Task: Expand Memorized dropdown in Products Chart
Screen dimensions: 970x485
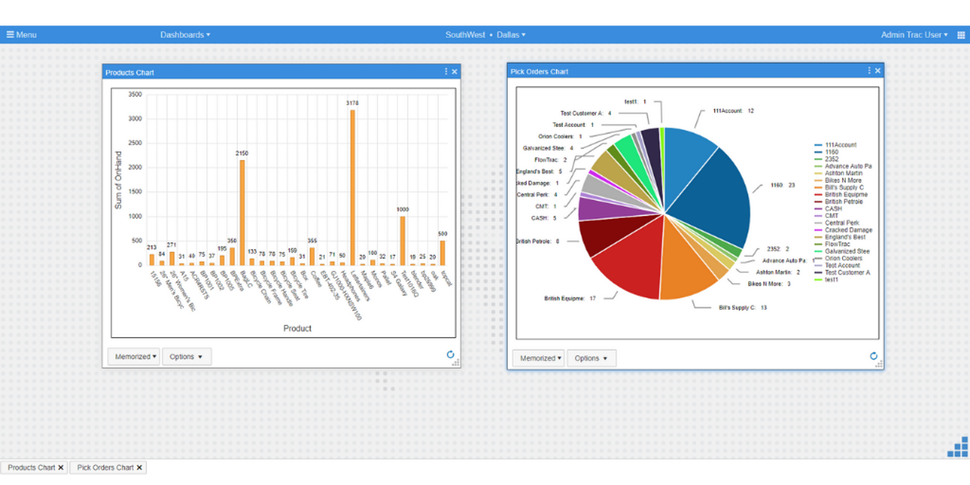Action: point(134,356)
